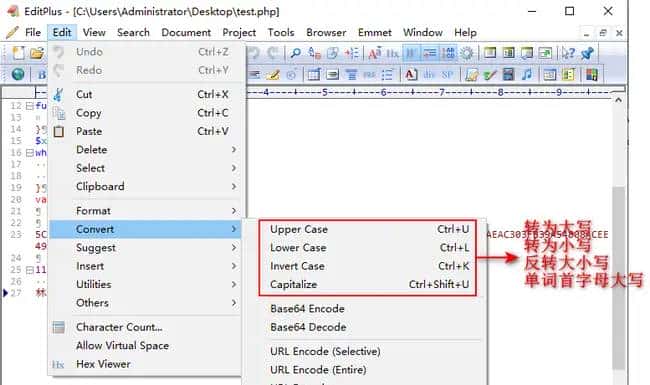Click the music note HTML toolbar icon
Viewport: 650px width, 385px height.
point(527,75)
